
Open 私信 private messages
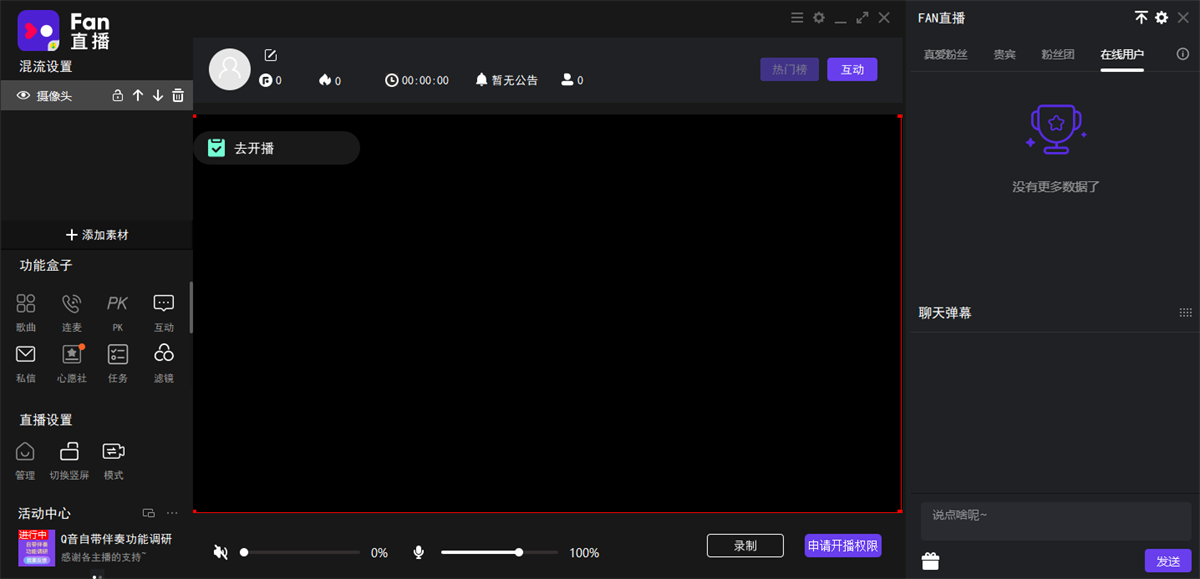click(x=26, y=362)
